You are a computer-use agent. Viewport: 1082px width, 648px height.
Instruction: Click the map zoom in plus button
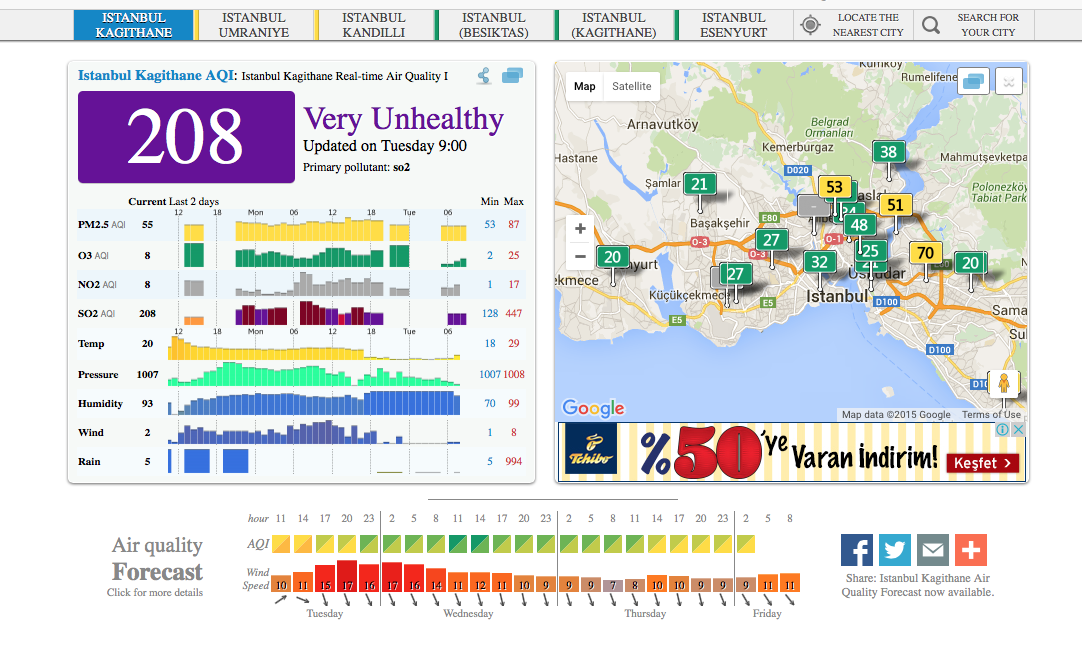click(x=581, y=229)
